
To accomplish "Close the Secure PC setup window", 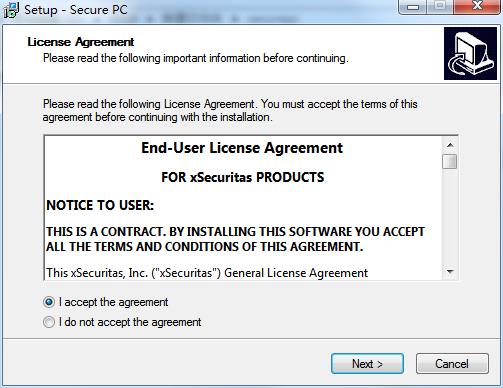I will (477, 7).
